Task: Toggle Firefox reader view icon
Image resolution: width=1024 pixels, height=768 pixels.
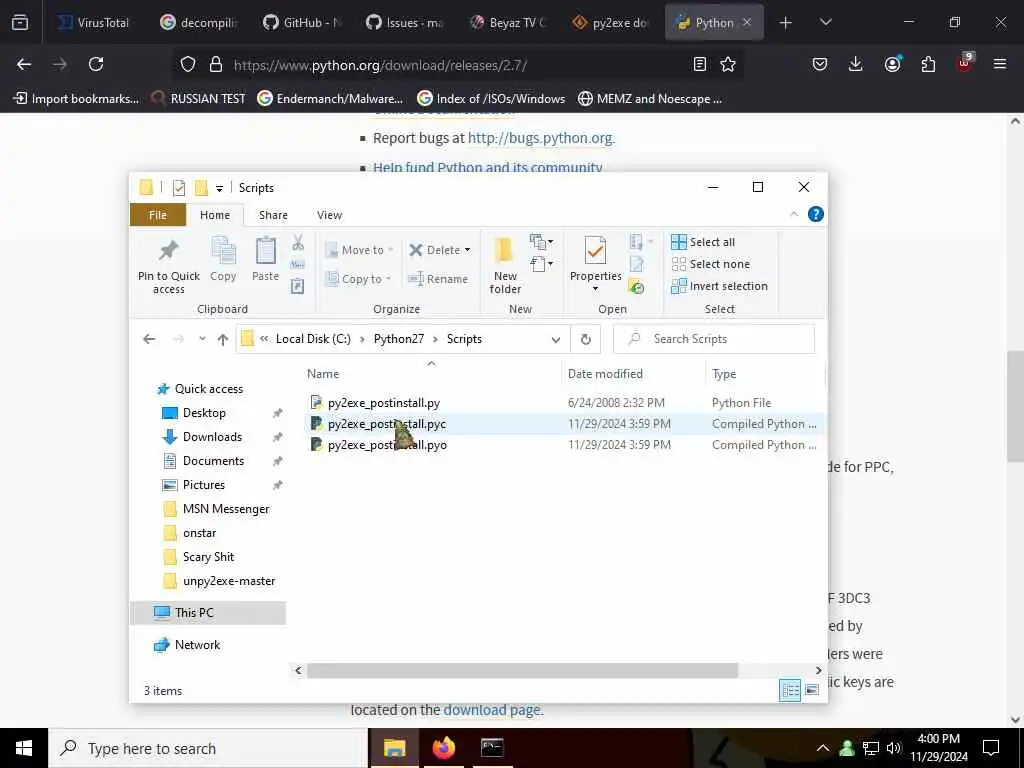Action: pyautogui.click(x=699, y=64)
